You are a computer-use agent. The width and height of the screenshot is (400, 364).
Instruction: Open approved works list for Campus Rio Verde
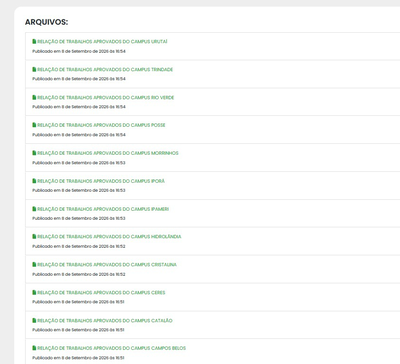tap(106, 98)
